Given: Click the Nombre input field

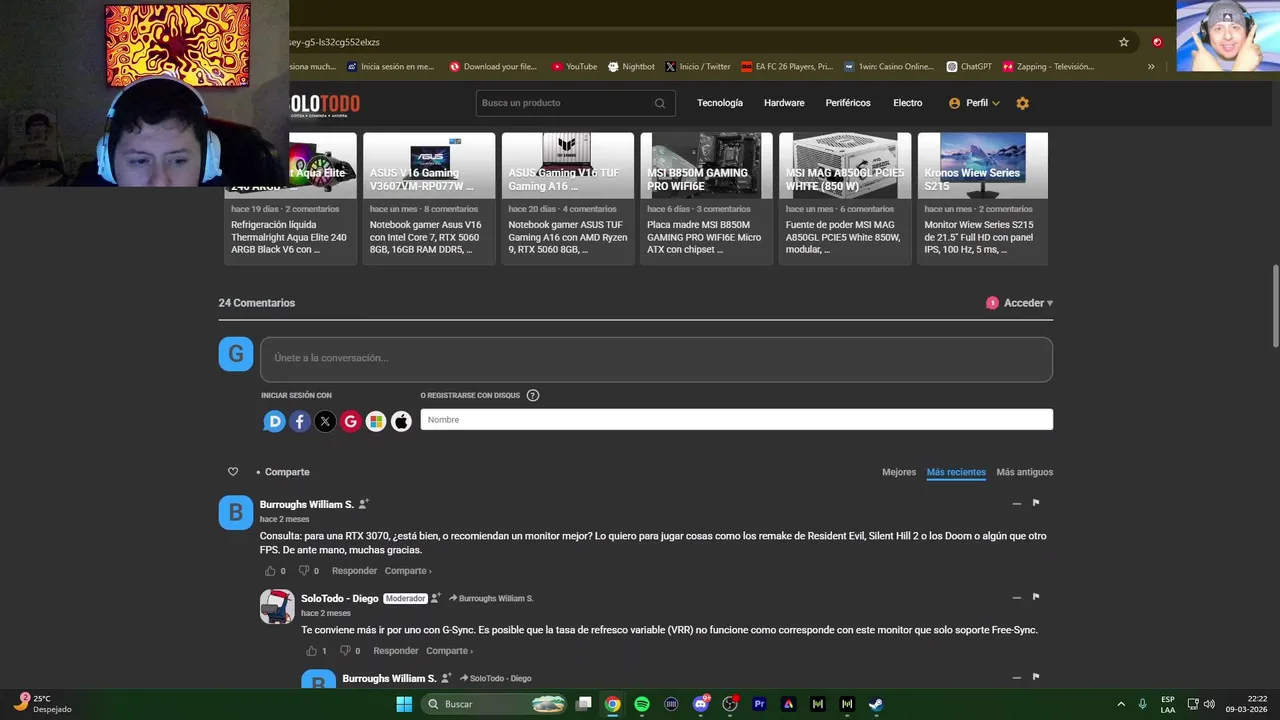Looking at the screenshot, I should [x=736, y=420].
